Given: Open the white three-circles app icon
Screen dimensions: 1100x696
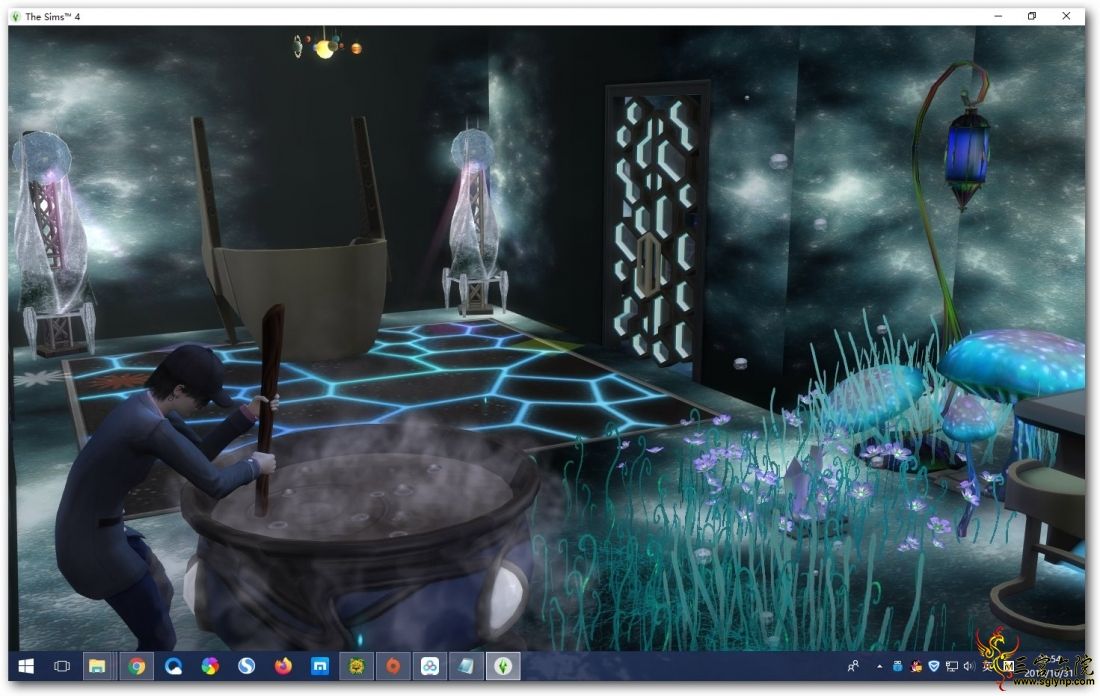Looking at the screenshot, I should (429, 666).
